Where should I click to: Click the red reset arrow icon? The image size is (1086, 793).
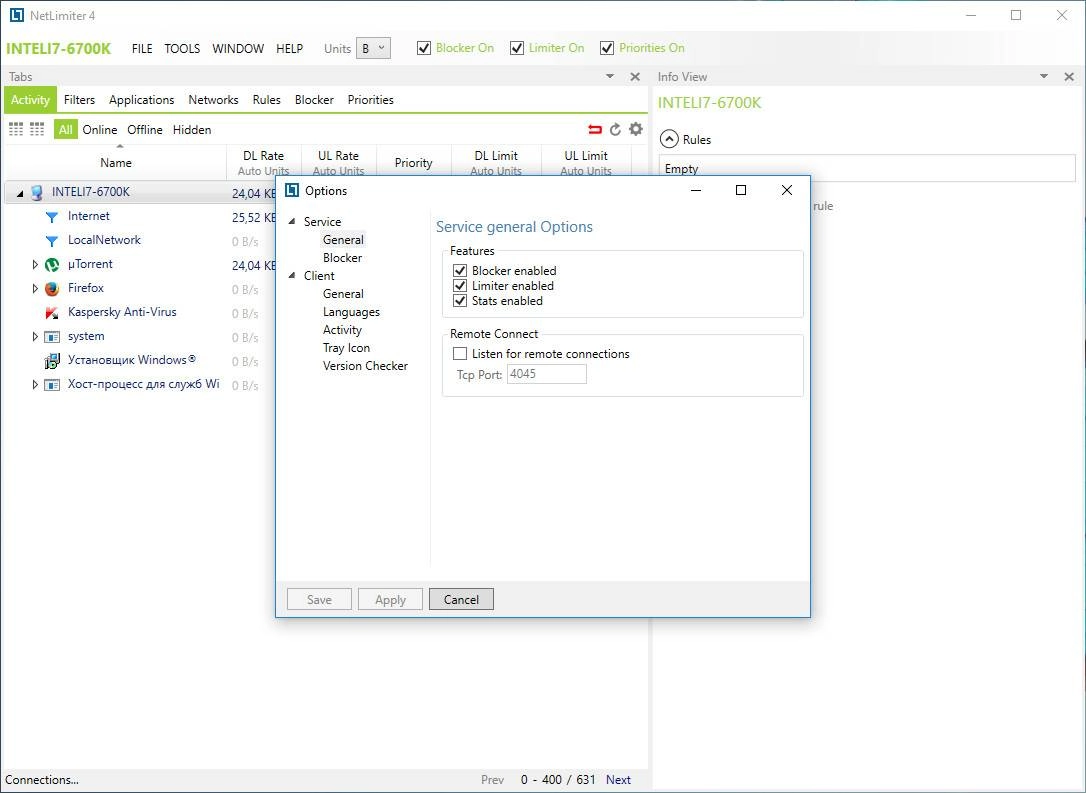(x=594, y=130)
